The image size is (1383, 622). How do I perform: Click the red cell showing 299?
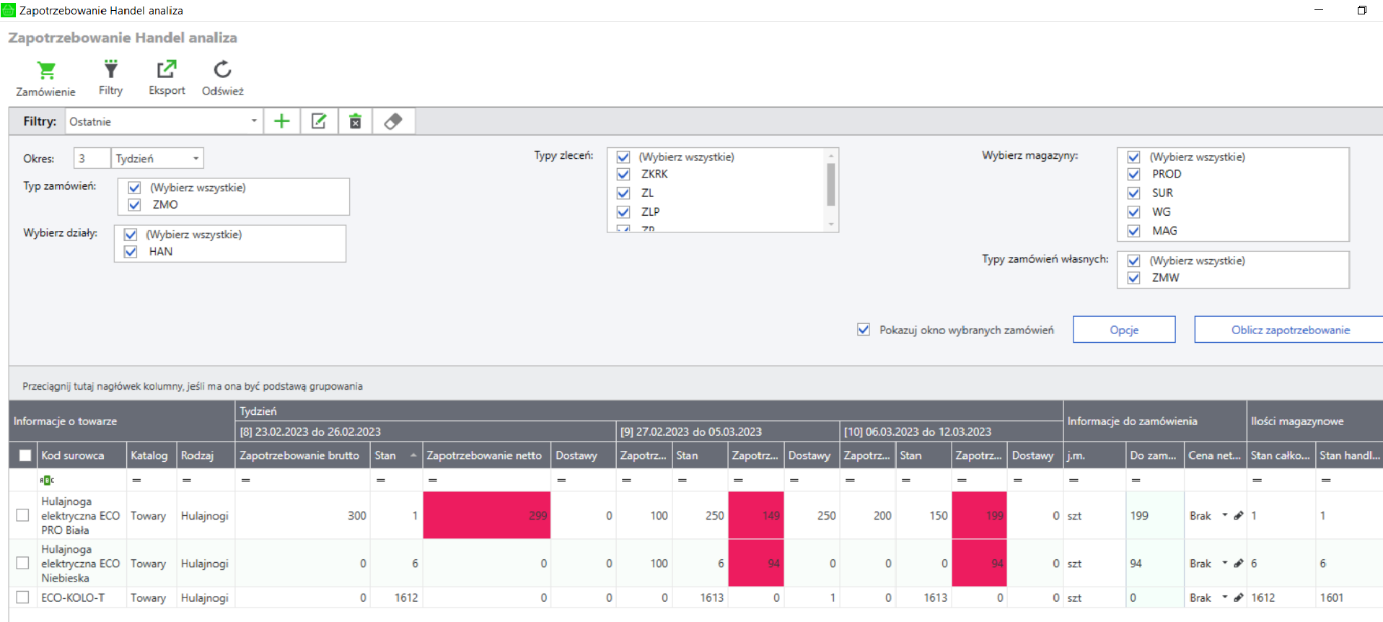click(x=487, y=516)
